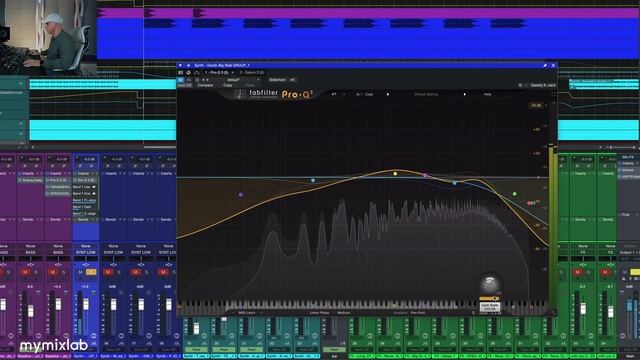This screenshot has height=360, width=640.
Task: Open Pro-Q 3 Help menu
Action: (x=487, y=94)
